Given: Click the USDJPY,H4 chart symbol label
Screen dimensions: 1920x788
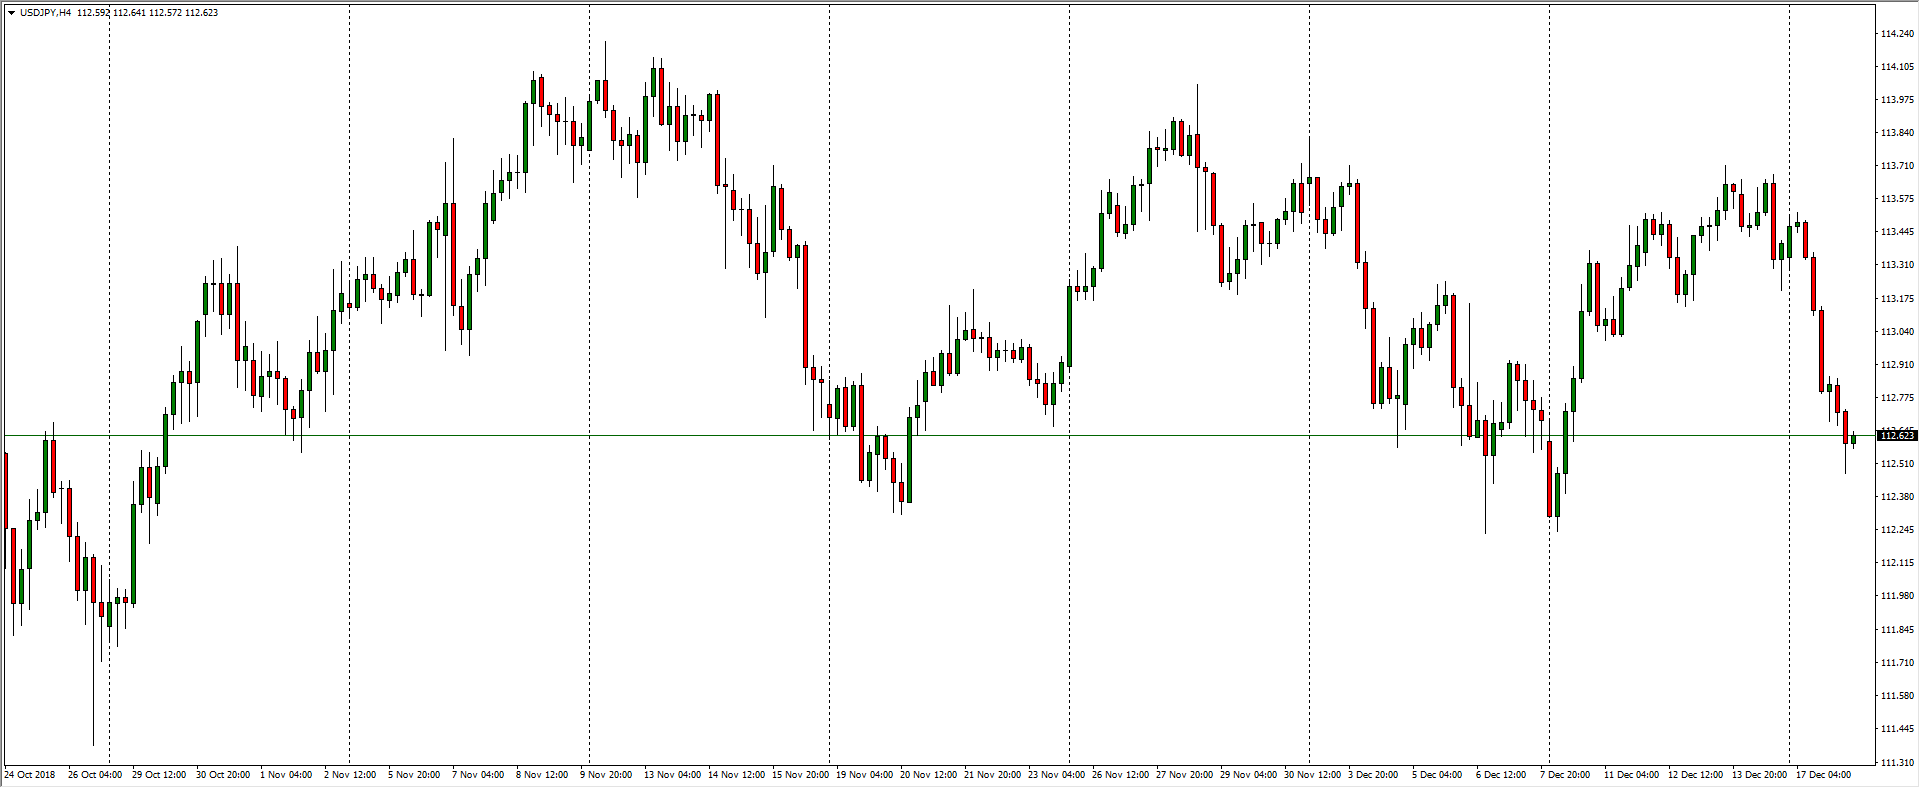Looking at the screenshot, I should point(45,13).
